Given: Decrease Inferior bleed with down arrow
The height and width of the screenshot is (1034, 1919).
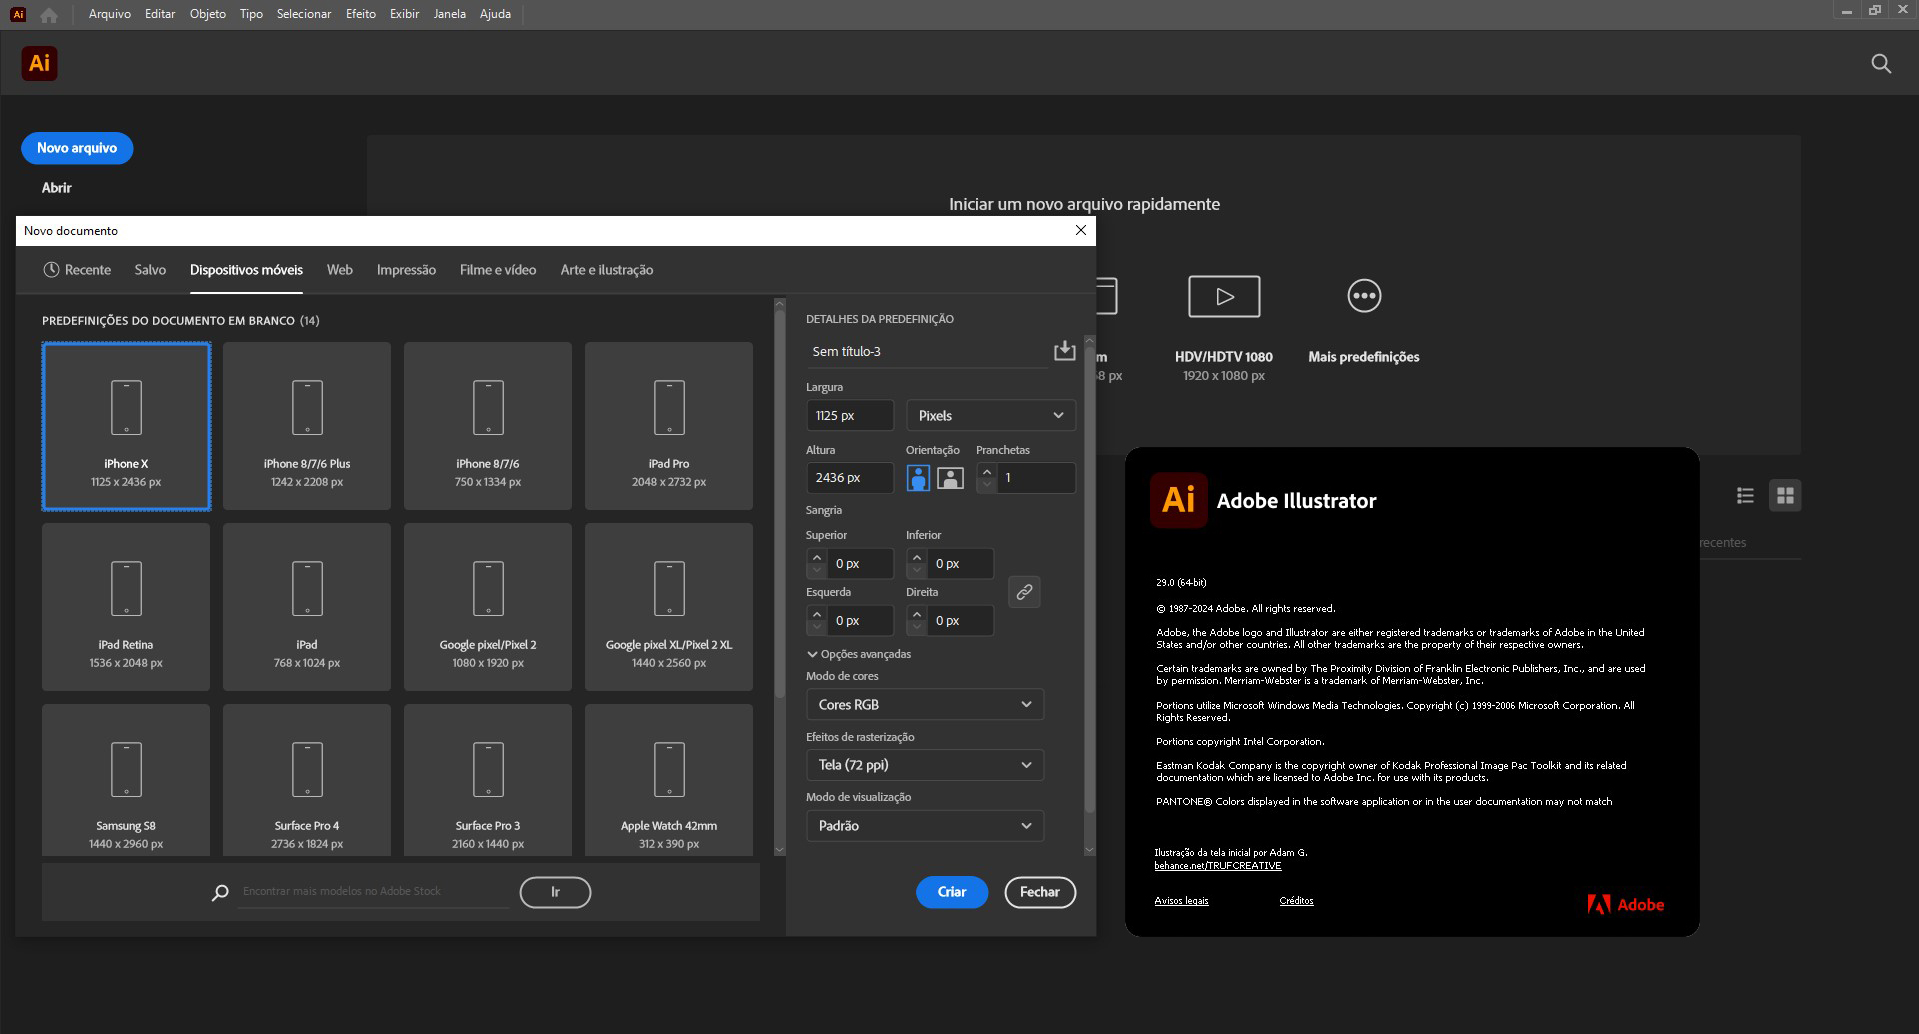Looking at the screenshot, I should [x=917, y=571].
